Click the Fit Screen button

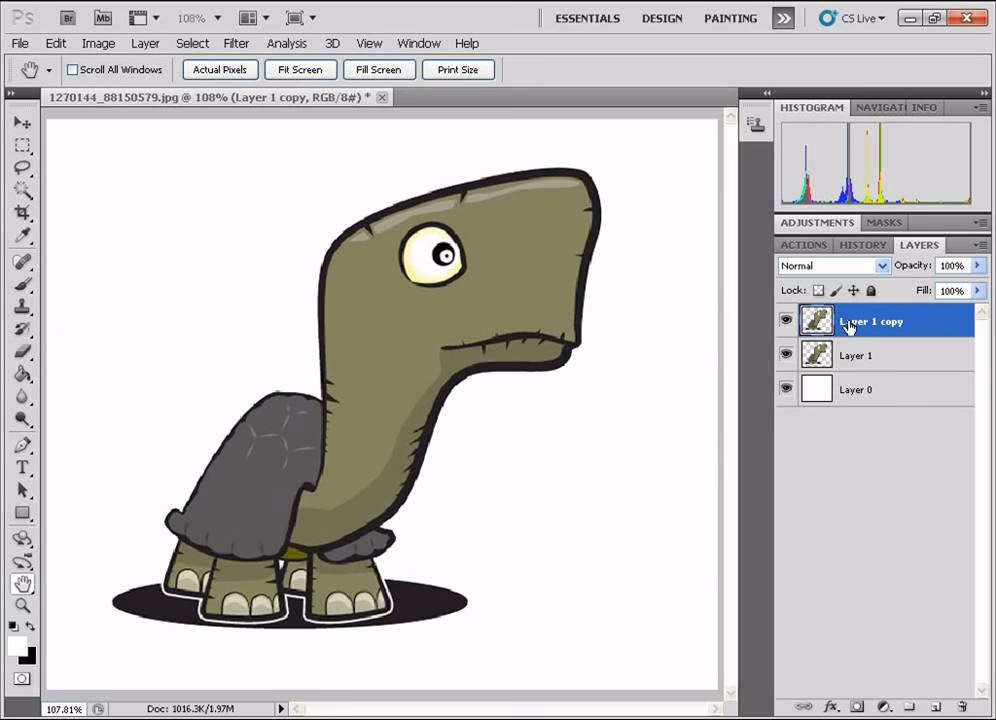(x=299, y=69)
